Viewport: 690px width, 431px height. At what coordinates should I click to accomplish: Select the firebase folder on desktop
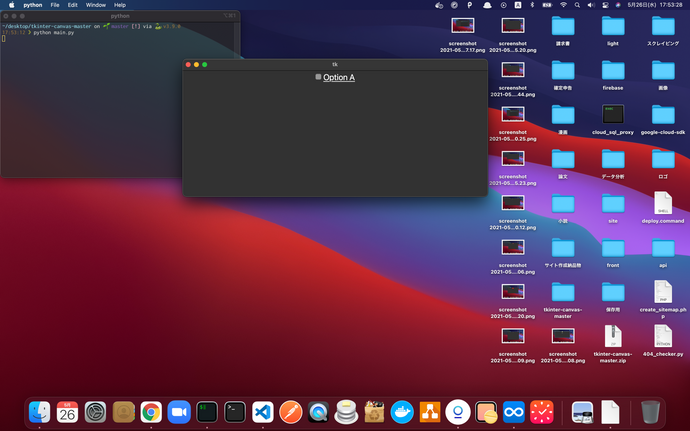pos(613,70)
